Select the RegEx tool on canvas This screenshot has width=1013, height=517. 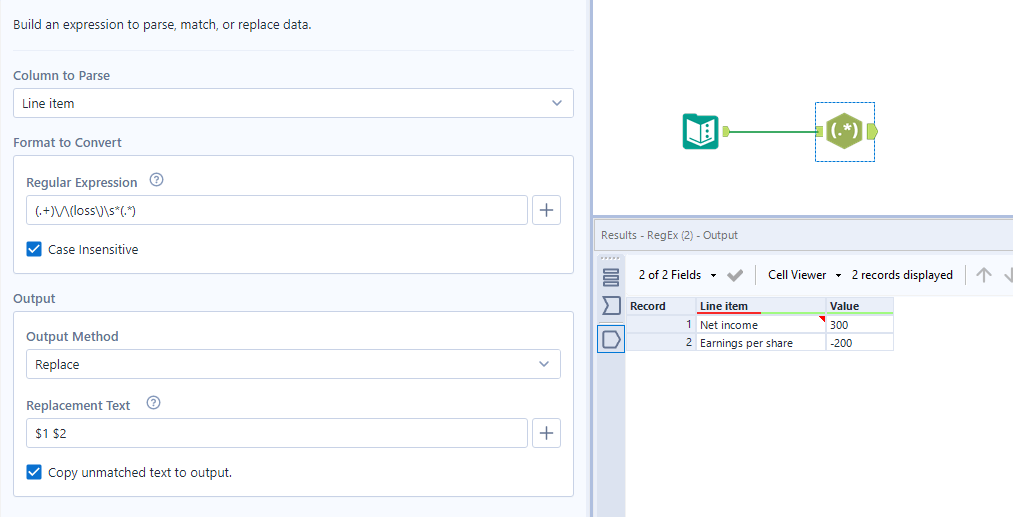844,131
